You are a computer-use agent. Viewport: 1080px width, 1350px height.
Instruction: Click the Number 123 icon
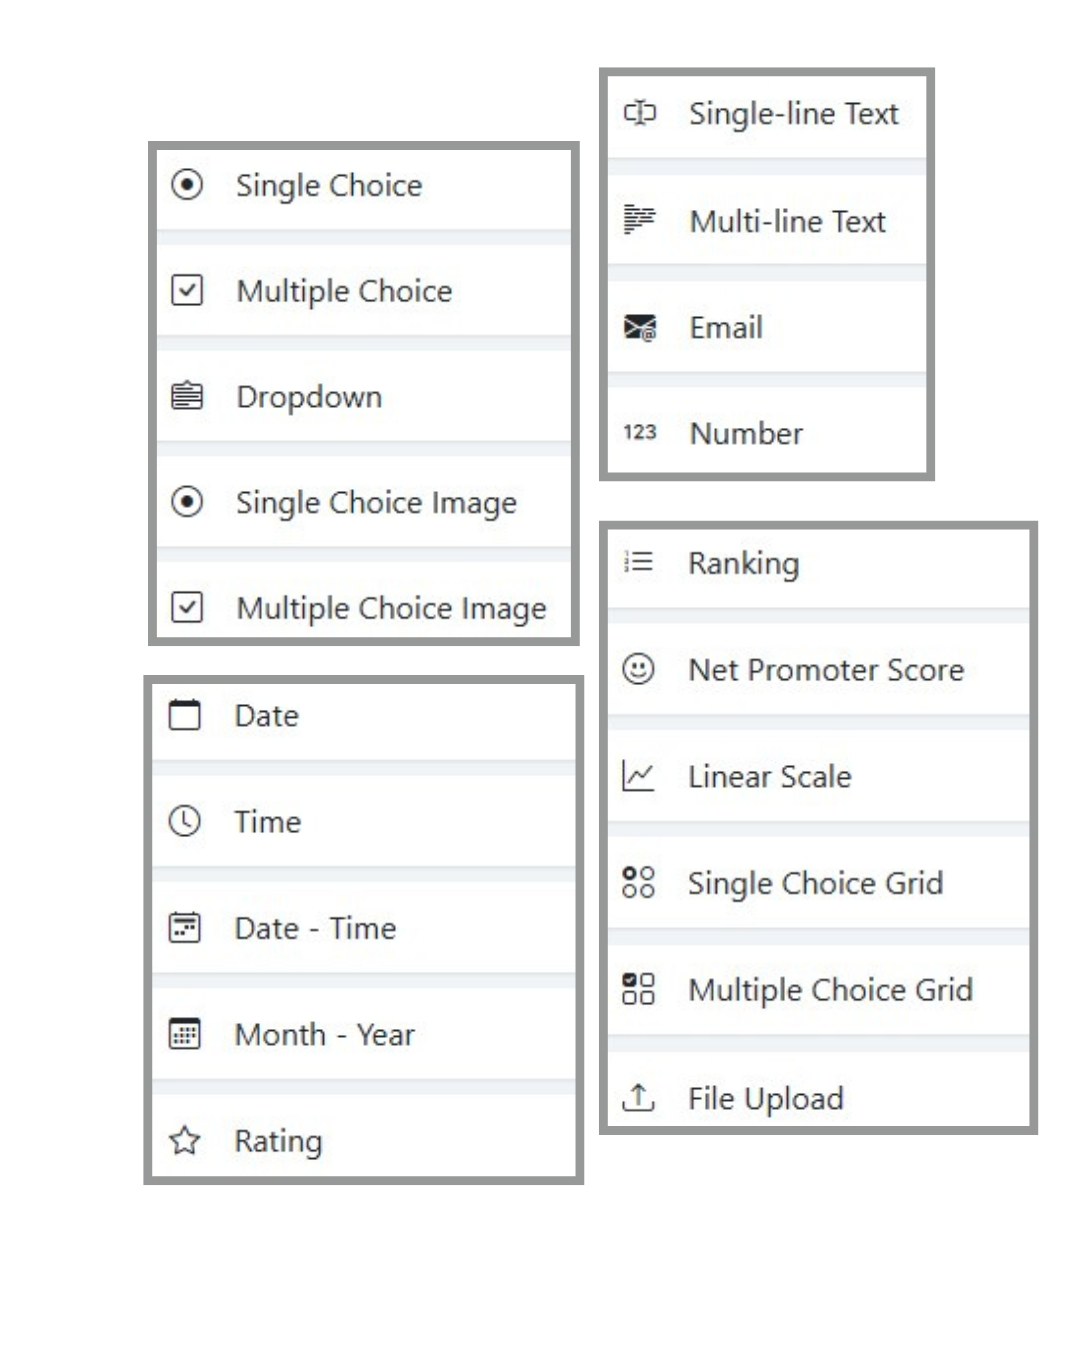pos(640,432)
